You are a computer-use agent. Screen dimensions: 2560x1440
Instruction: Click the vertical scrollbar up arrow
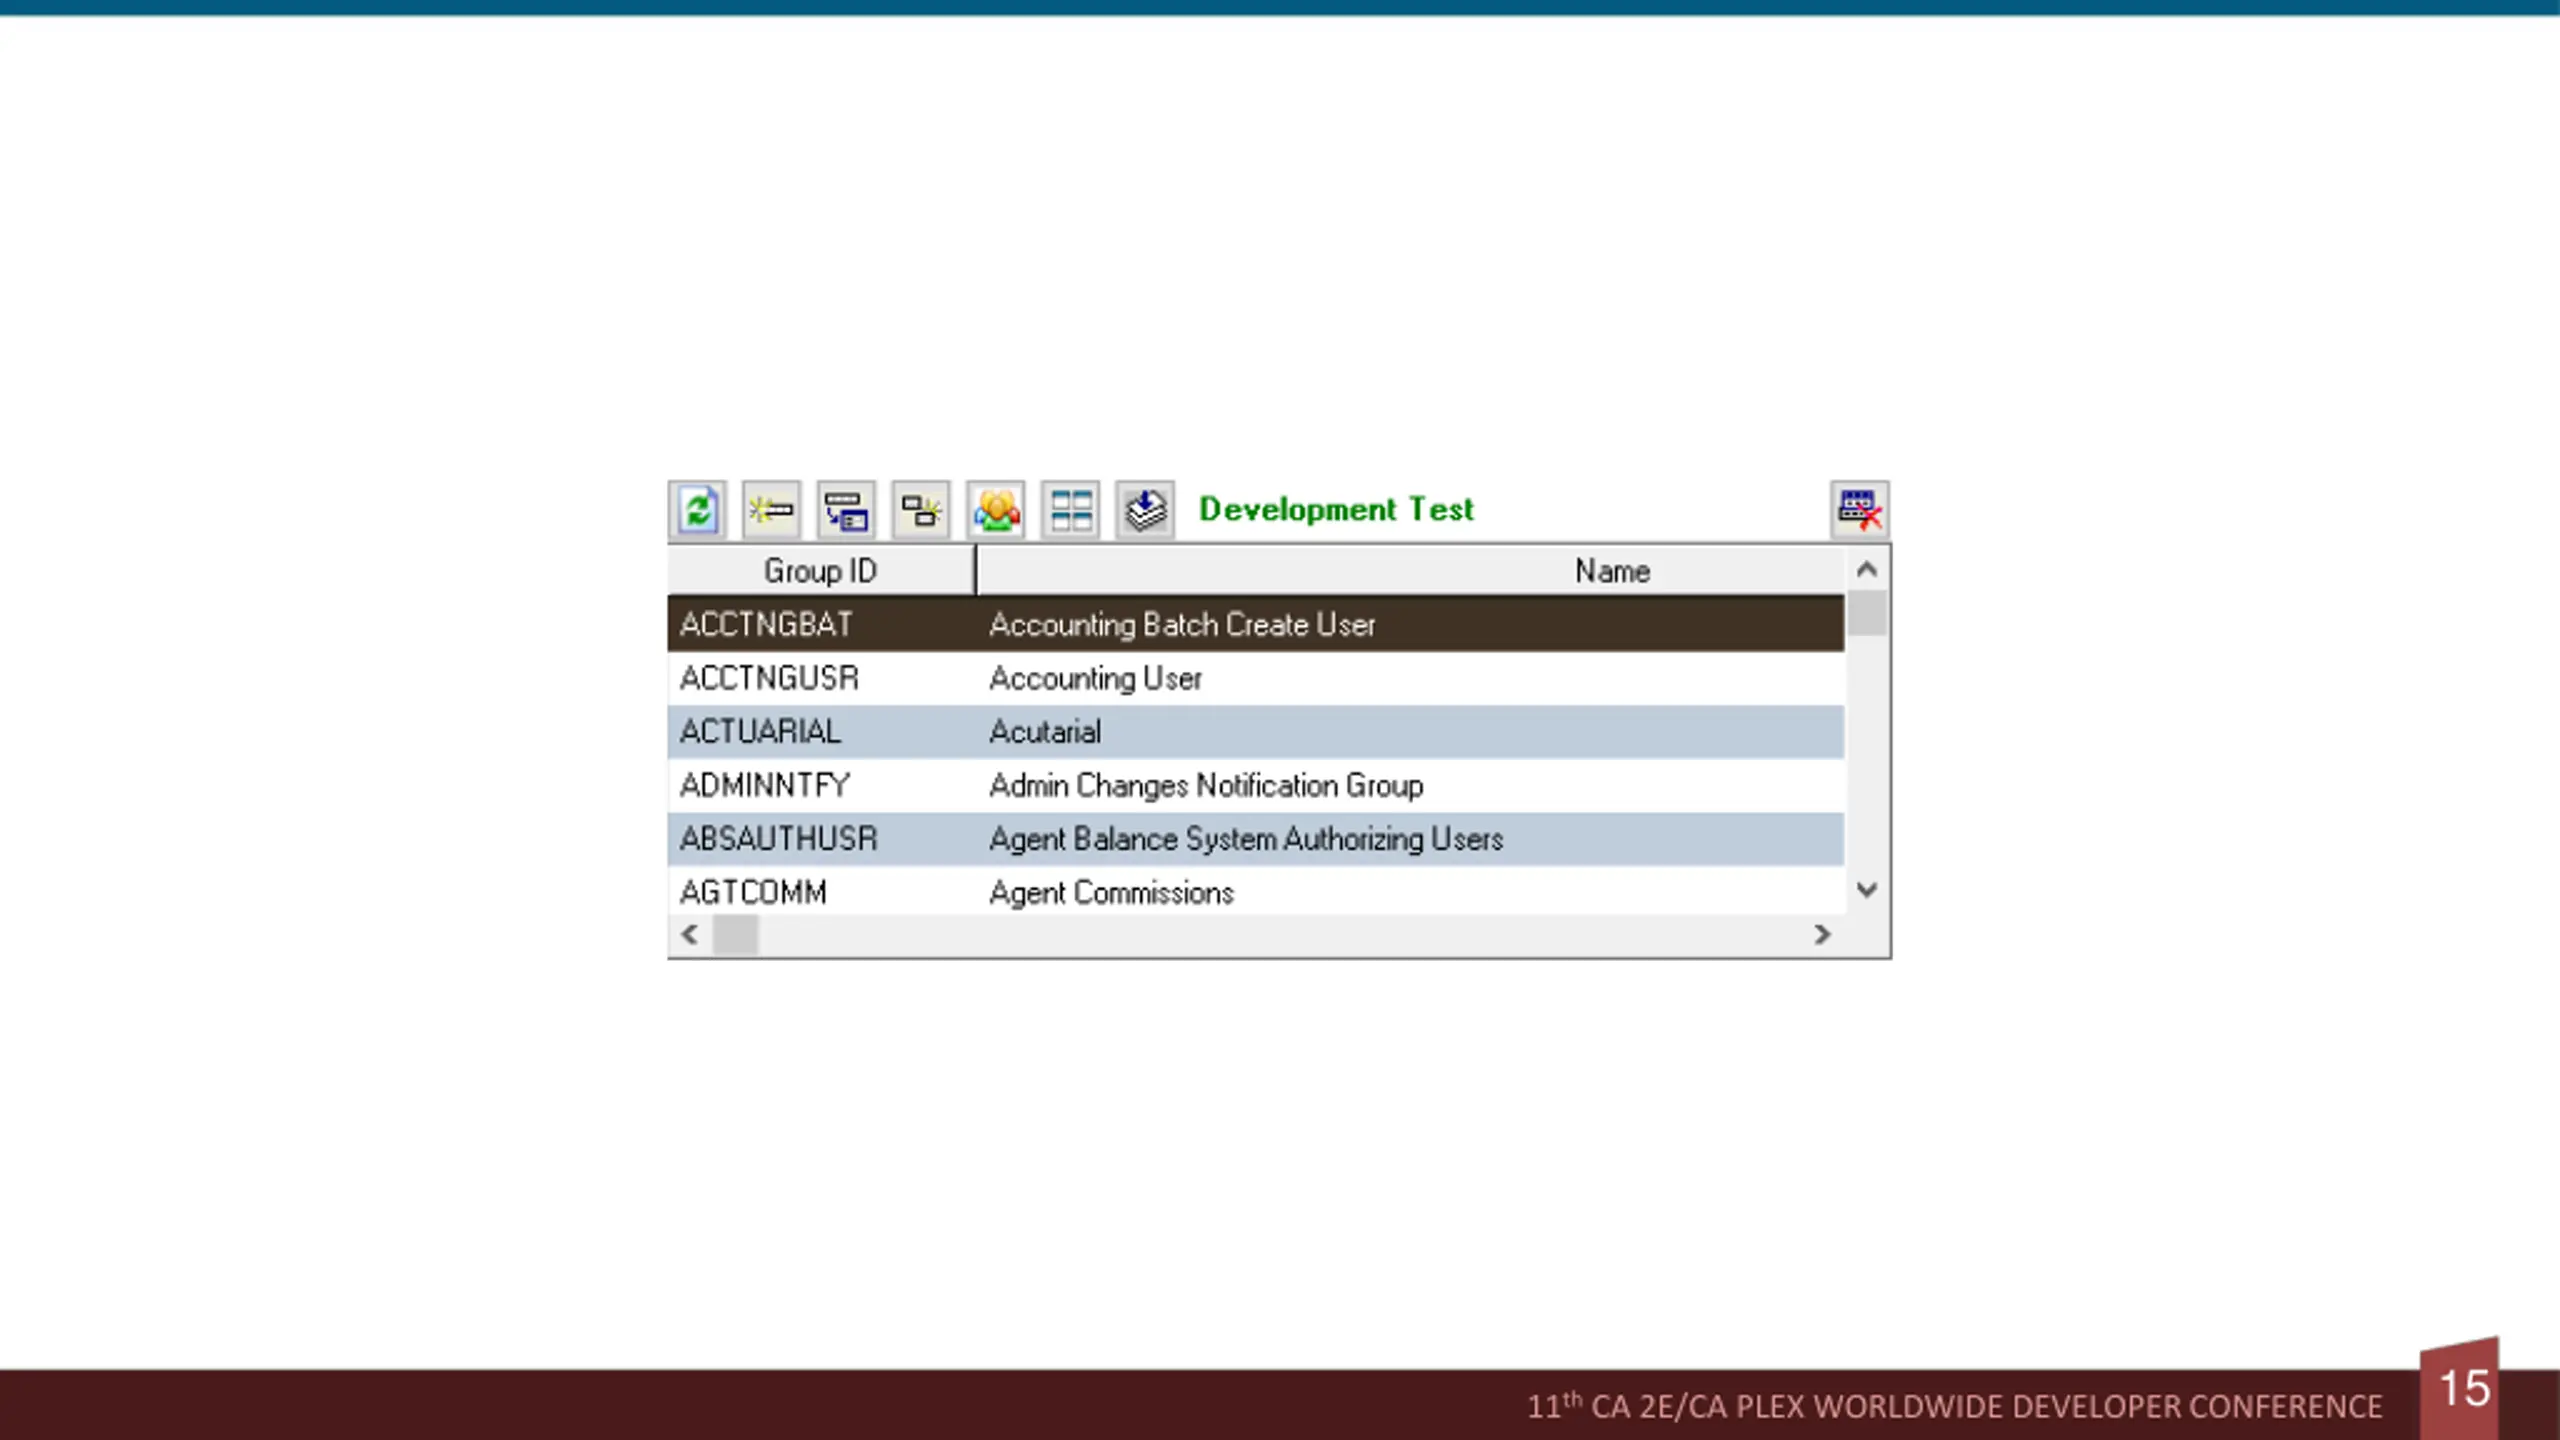(1866, 570)
